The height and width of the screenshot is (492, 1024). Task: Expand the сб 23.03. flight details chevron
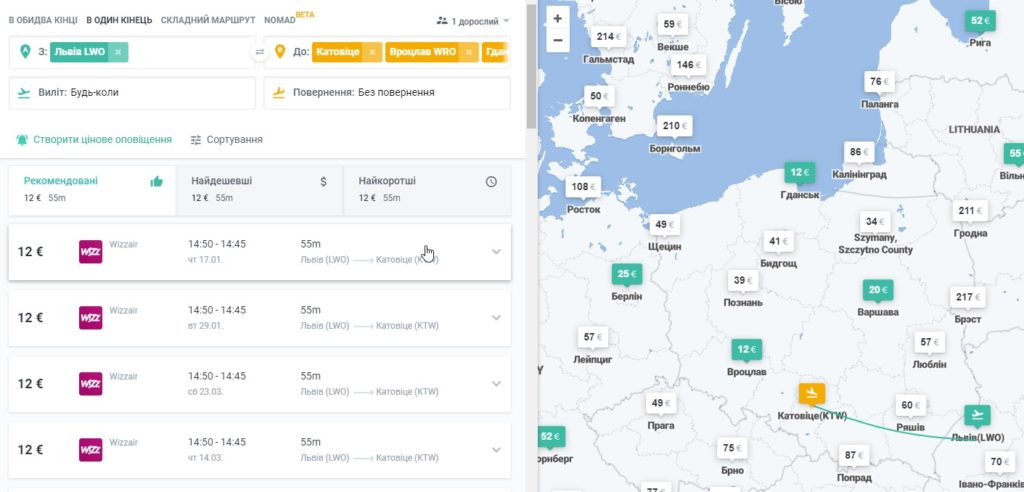pyautogui.click(x=496, y=384)
